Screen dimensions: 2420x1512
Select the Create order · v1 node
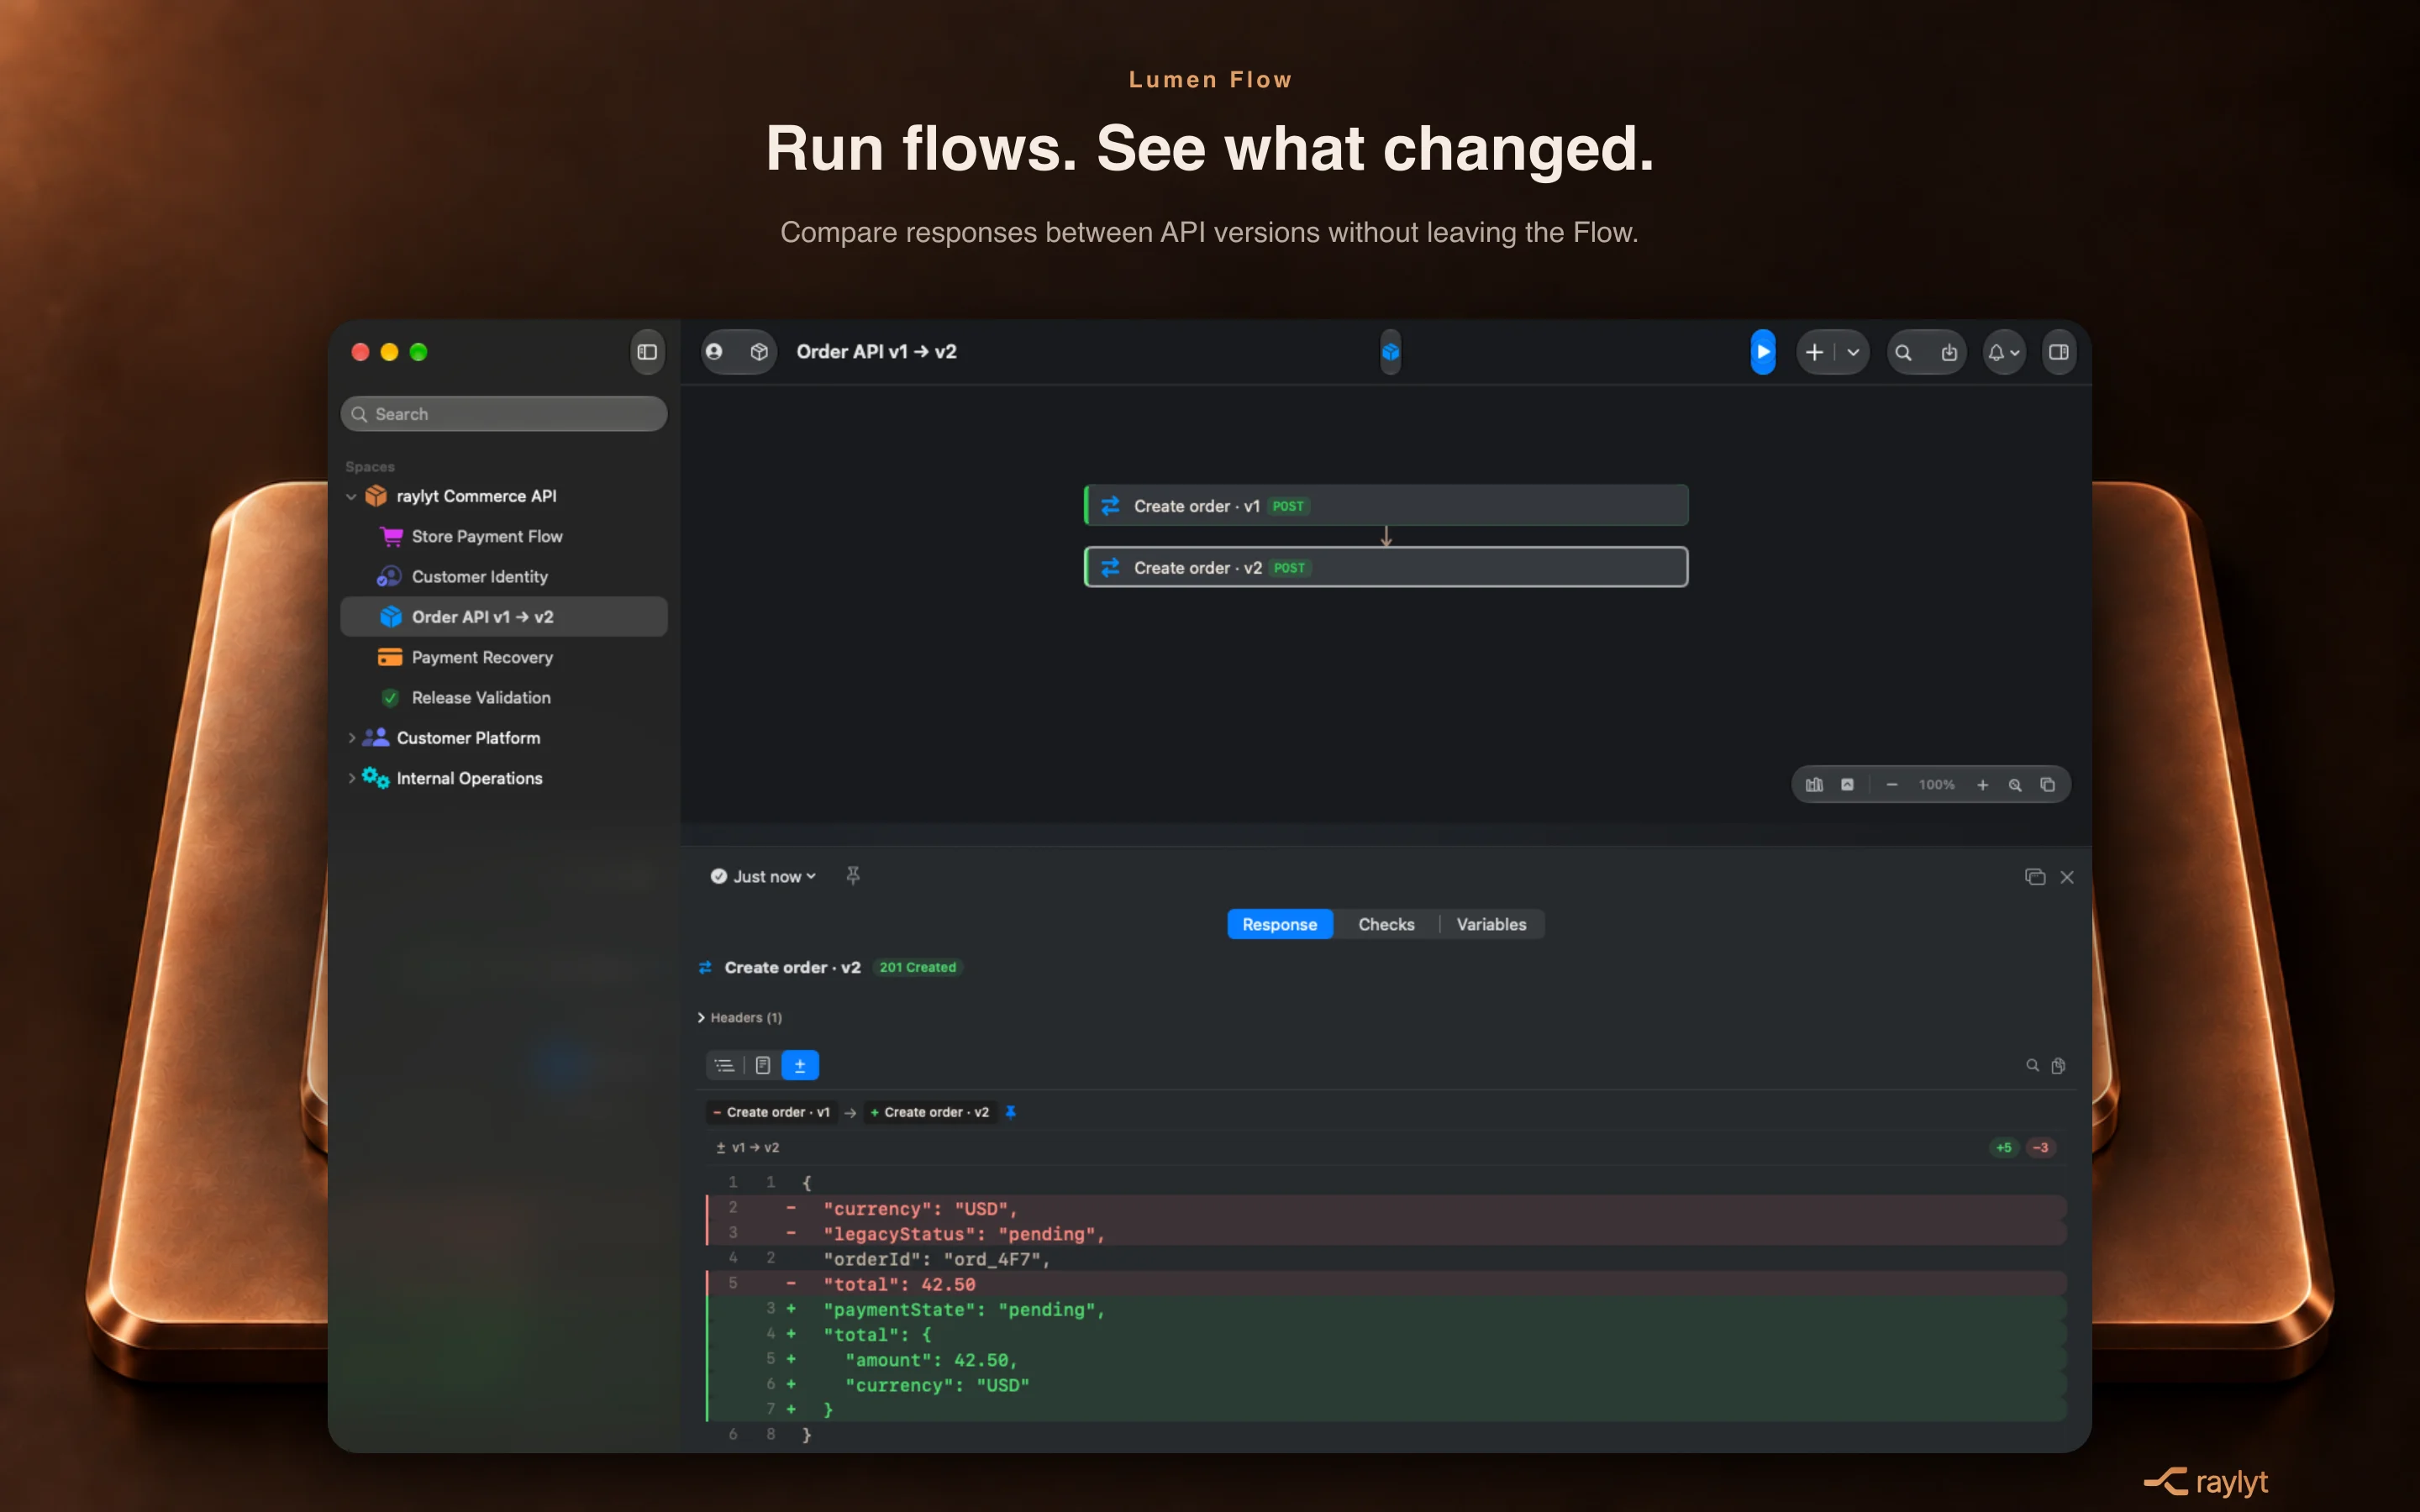tap(1386, 506)
